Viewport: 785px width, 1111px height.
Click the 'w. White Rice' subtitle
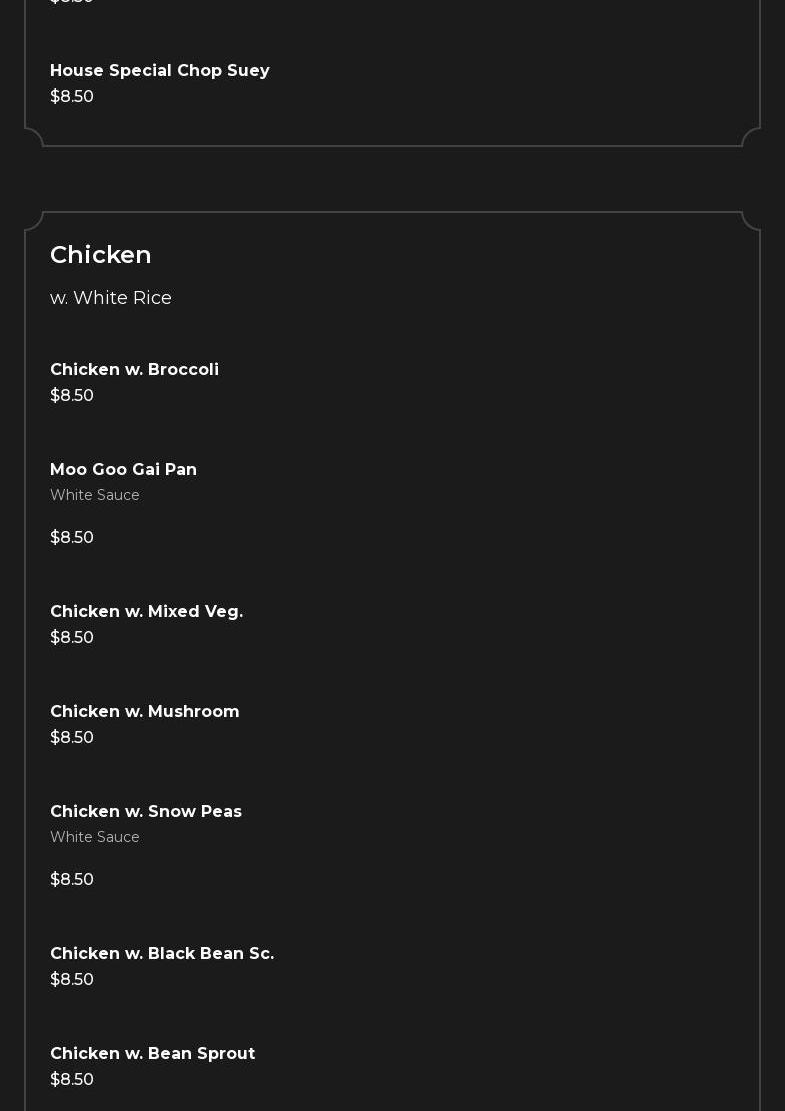click(111, 298)
